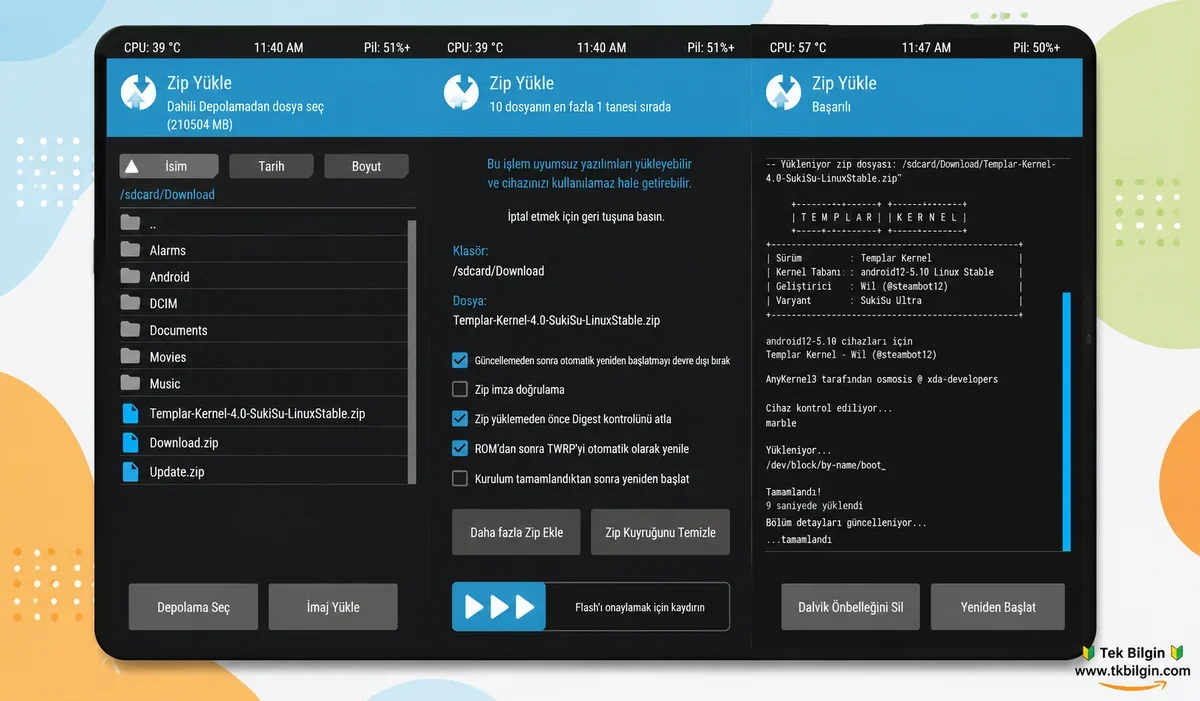Open the parent folder '..' icon
Image resolution: width=1200 pixels, height=701 pixels.
coord(130,222)
